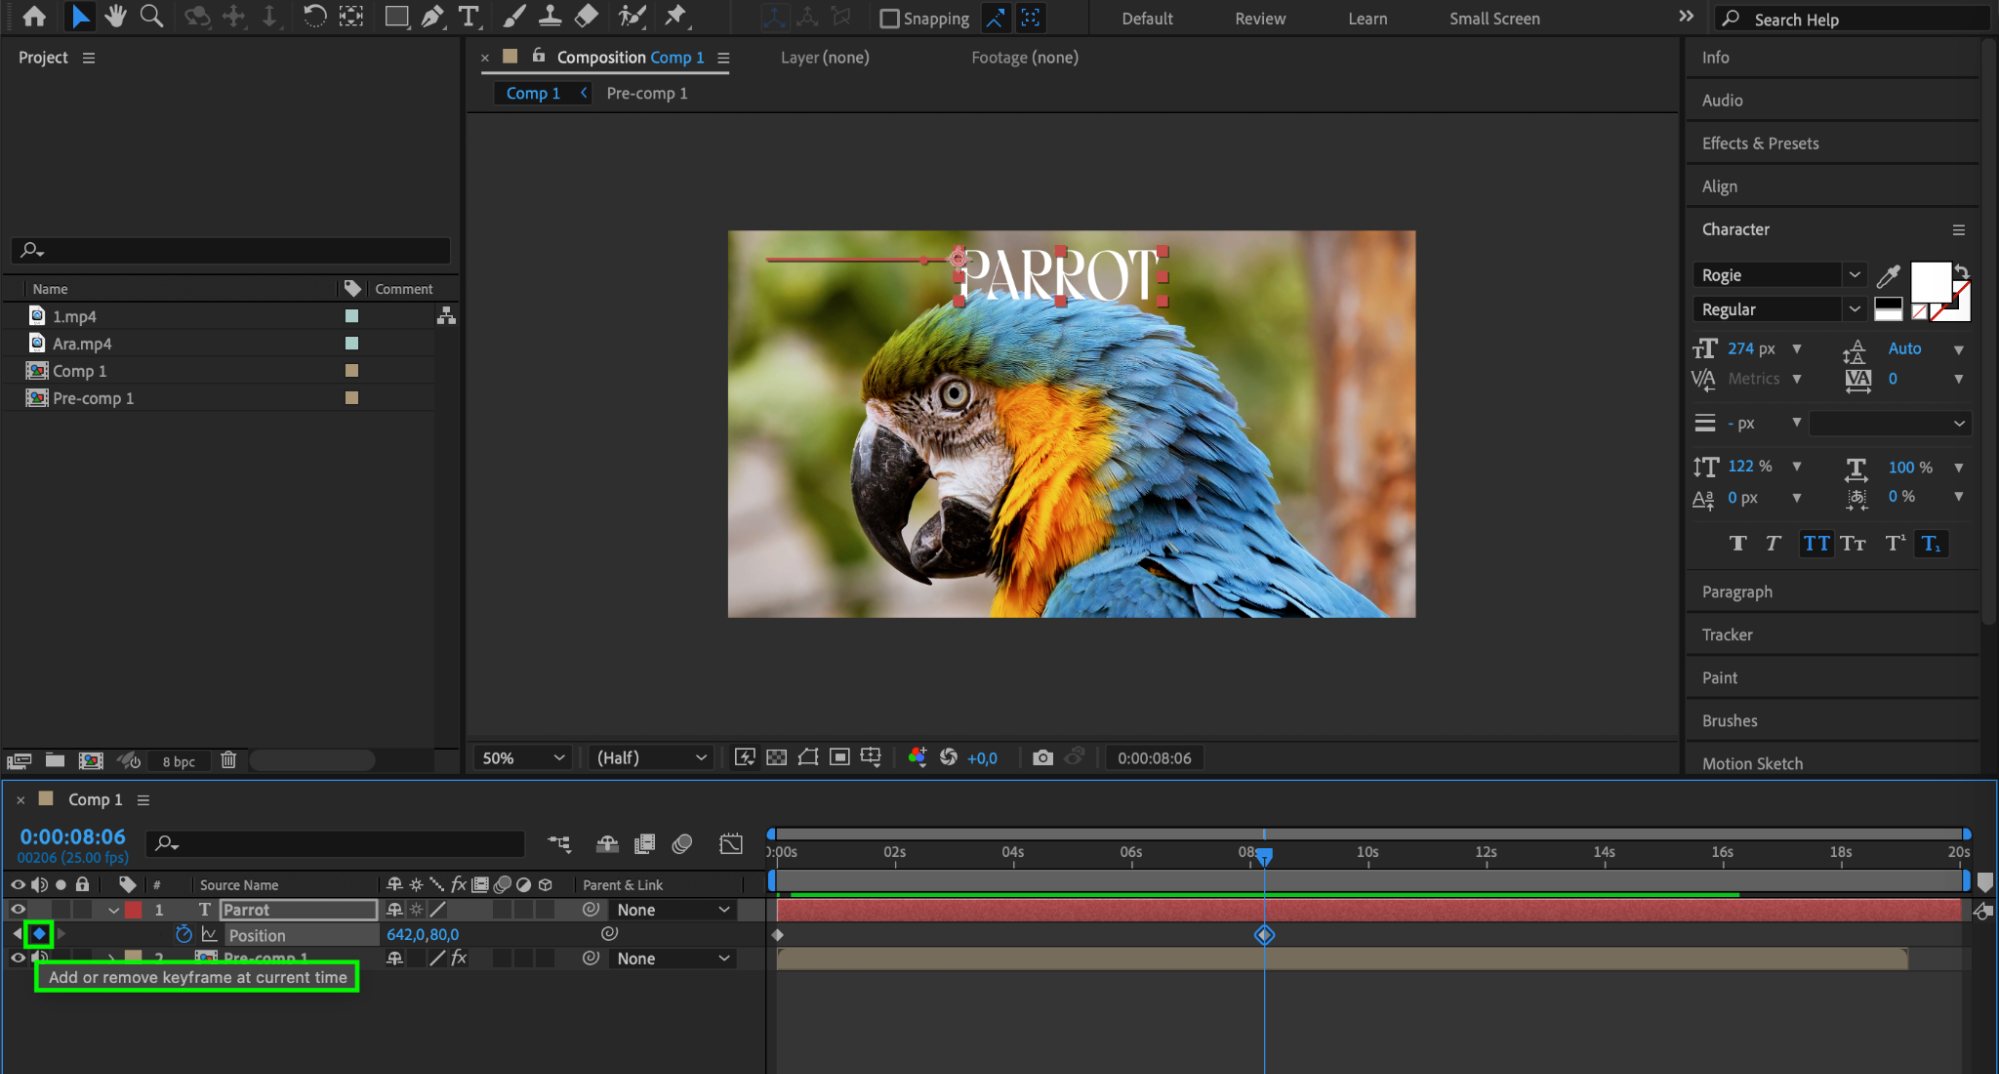This screenshot has height=1074, width=1999.
Task: Delete selected item with trash icon
Action: point(228,761)
